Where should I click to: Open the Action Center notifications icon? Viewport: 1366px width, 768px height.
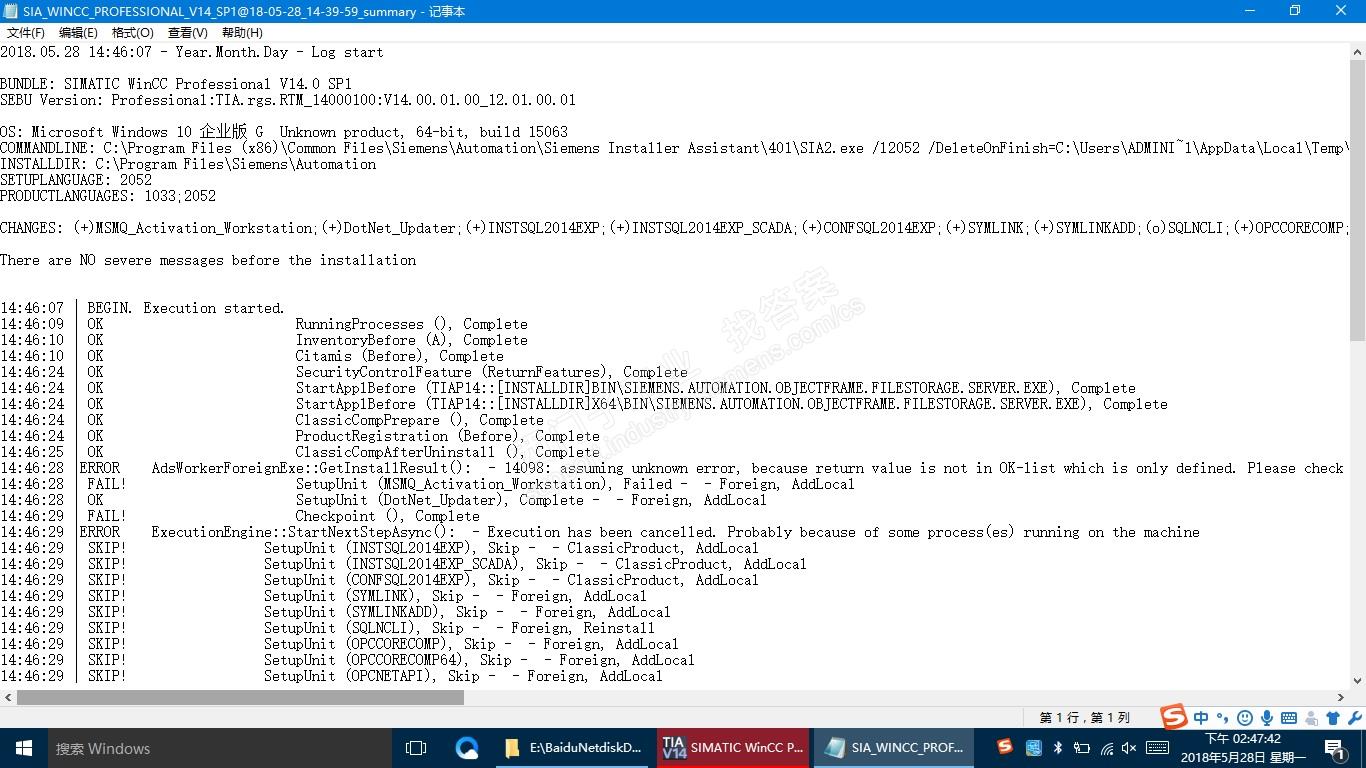(1335, 748)
